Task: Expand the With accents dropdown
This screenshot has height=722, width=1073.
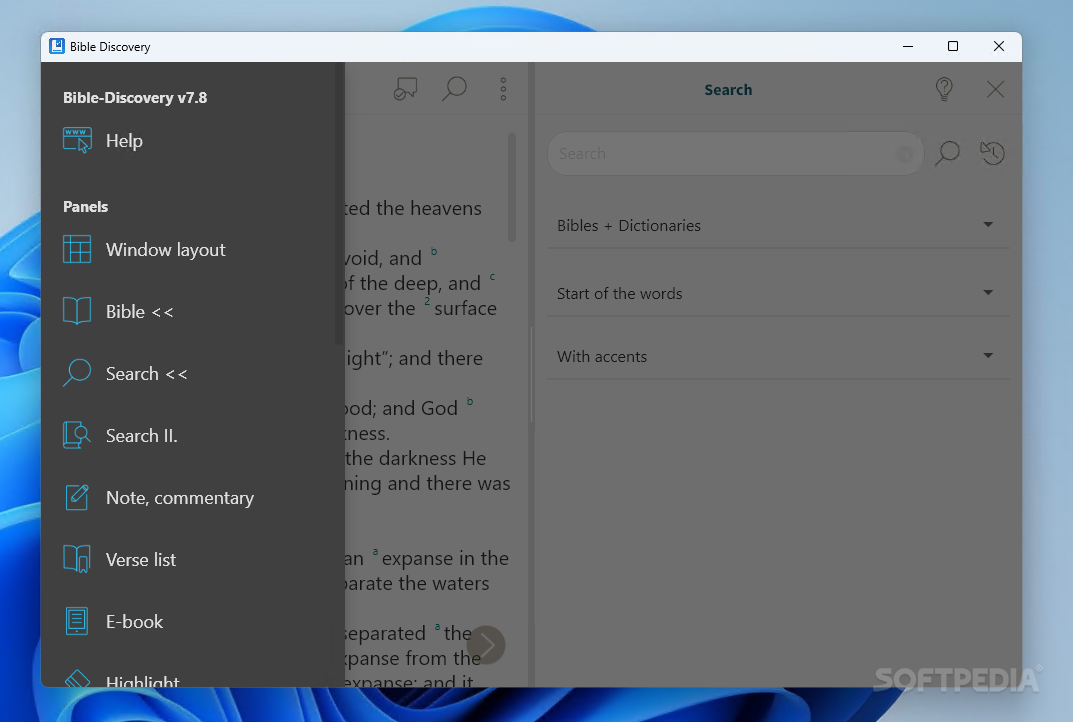Action: click(x=778, y=357)
